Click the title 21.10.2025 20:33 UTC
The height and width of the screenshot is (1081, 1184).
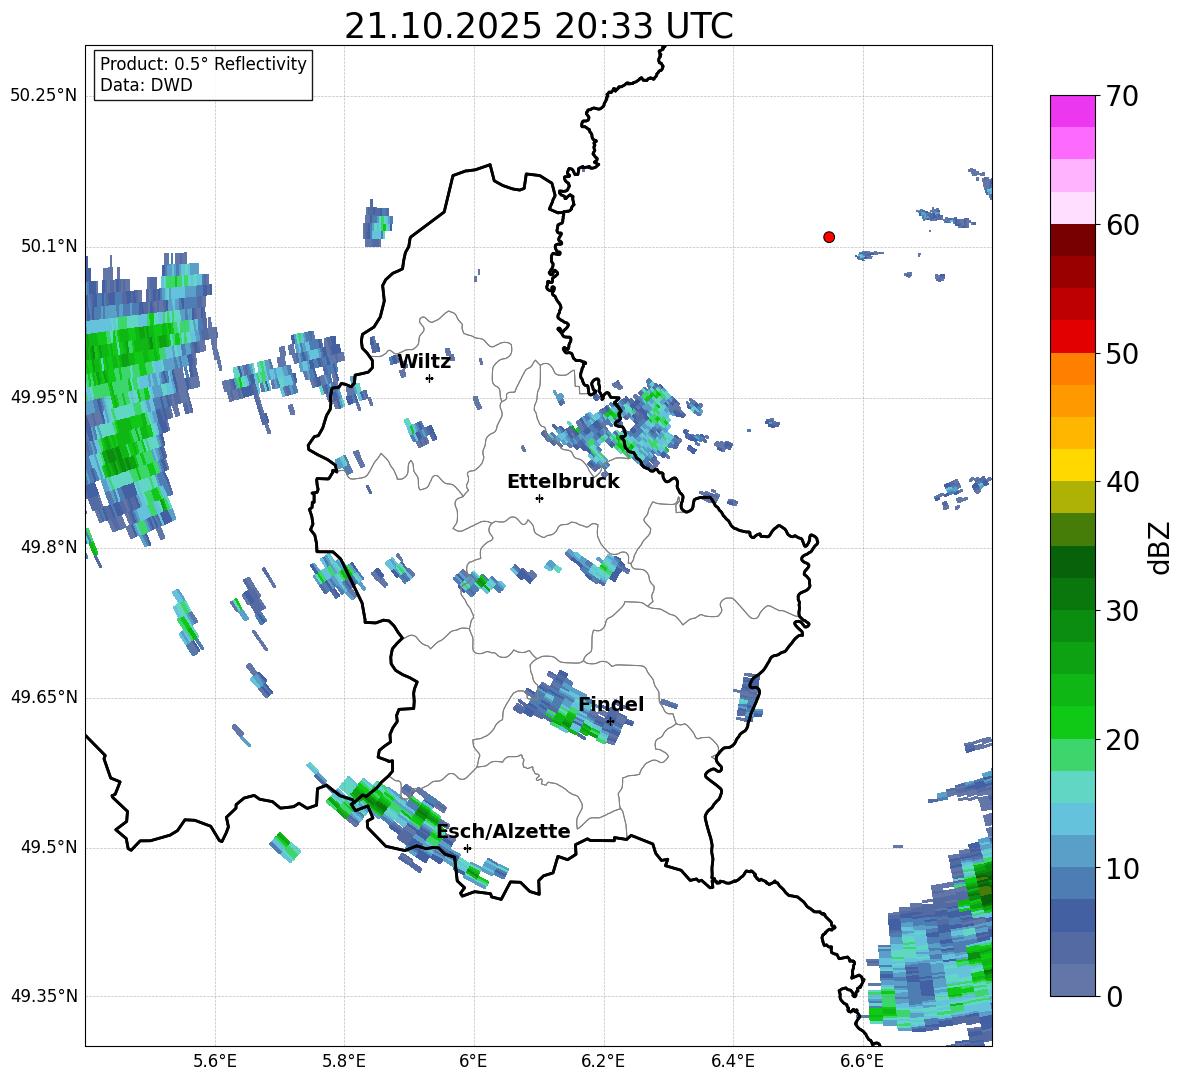(x=538, y=26)
